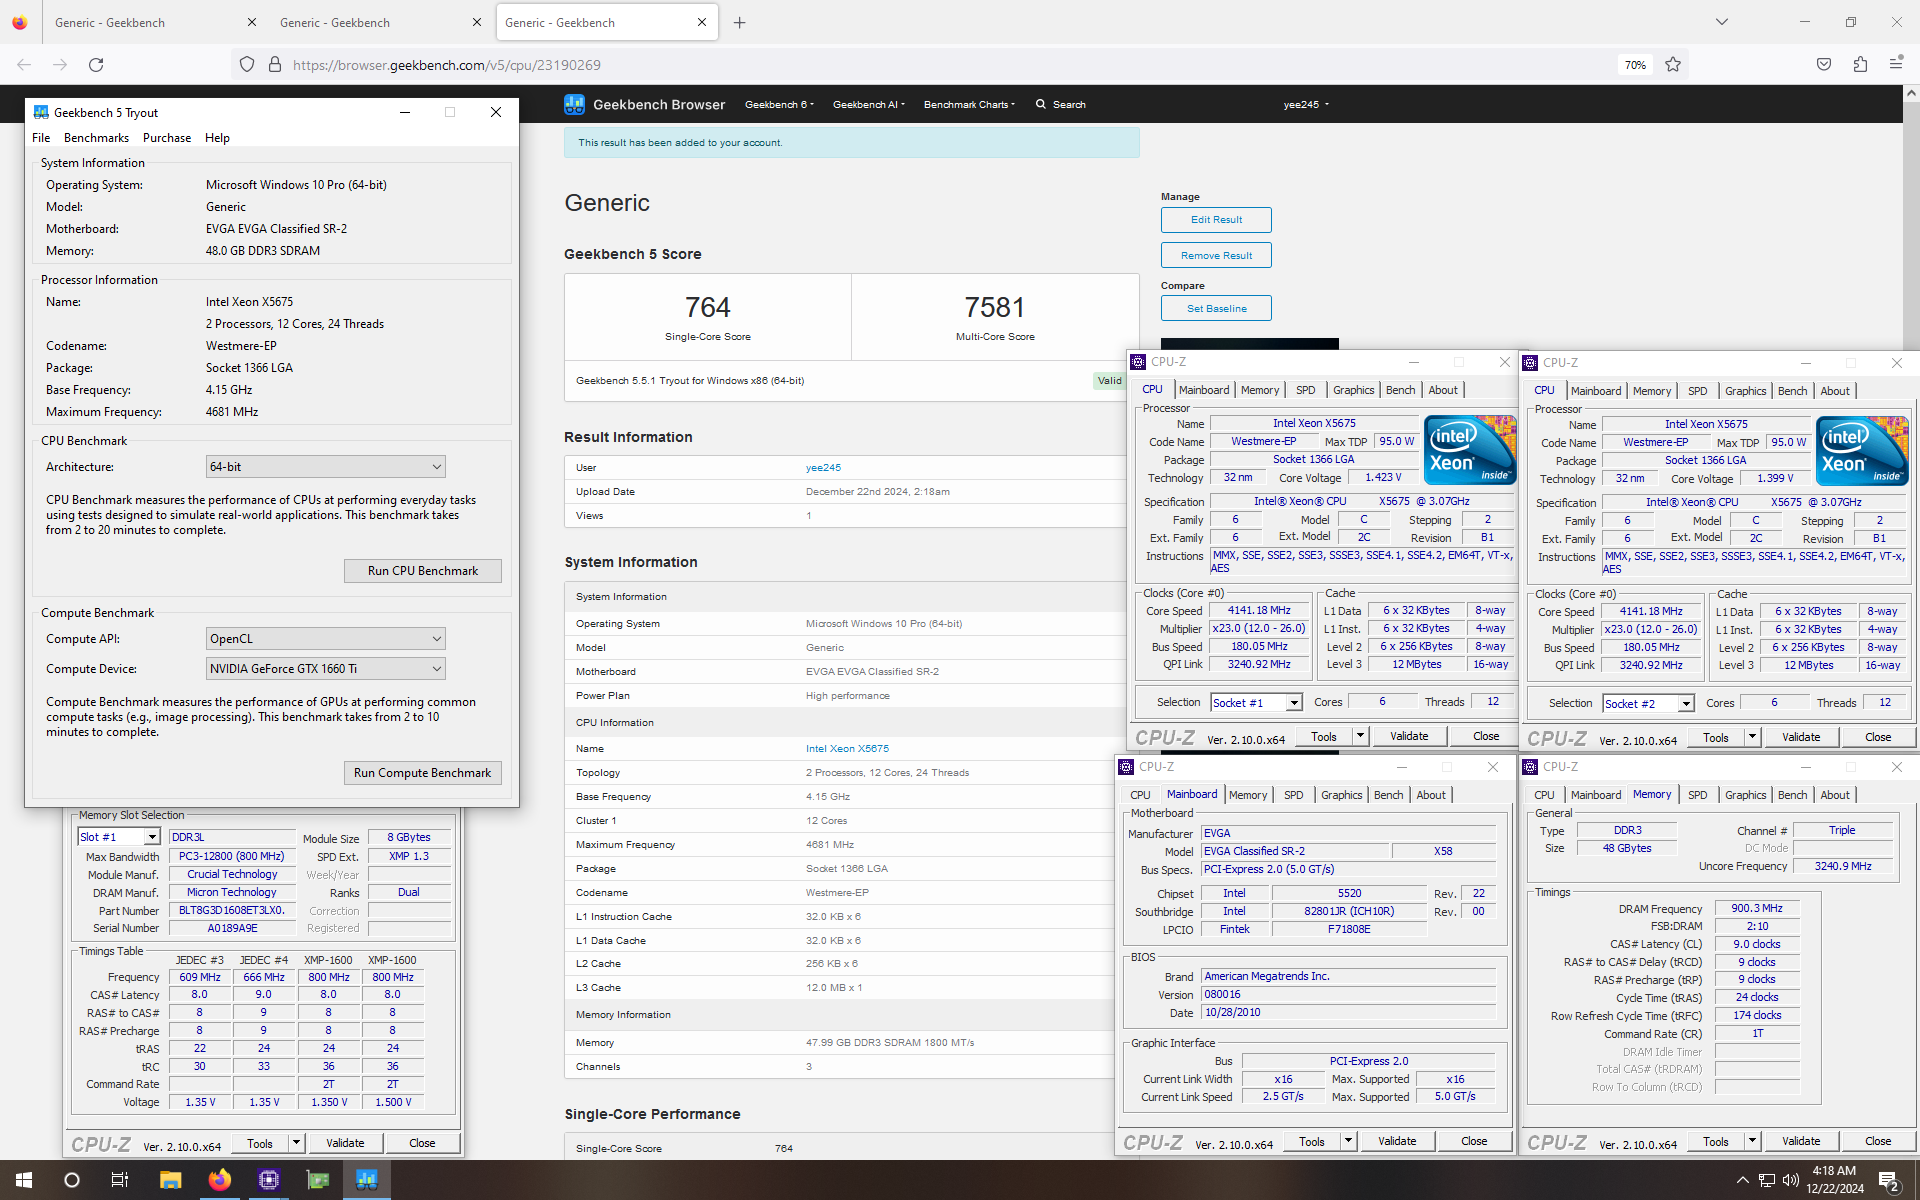Open Tools arrow in Mainboard CPU-Z window

point(1348,1141)
